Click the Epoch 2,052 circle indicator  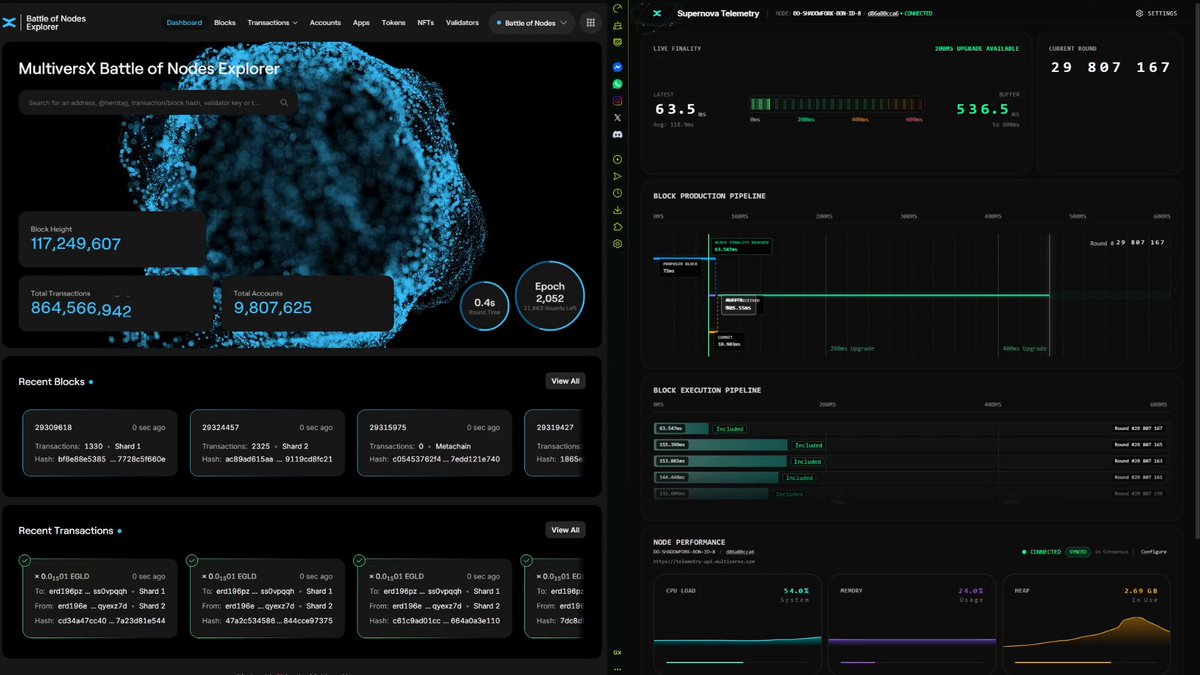pos(550,296)
